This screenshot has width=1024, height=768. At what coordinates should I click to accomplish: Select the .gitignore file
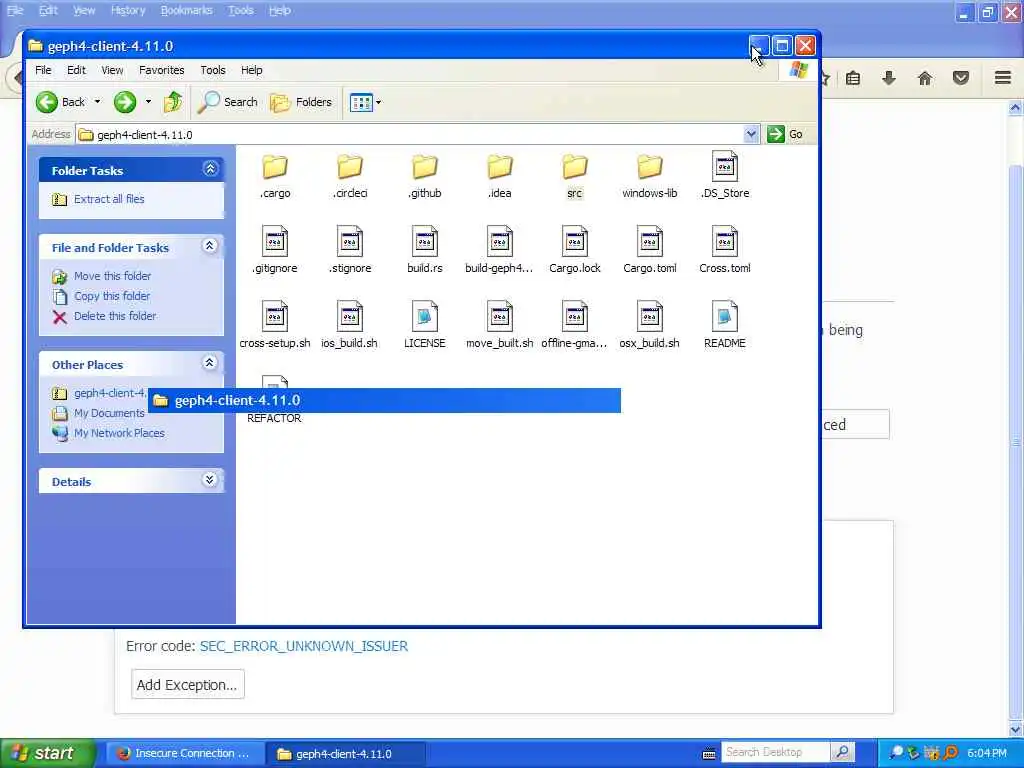(275, 250)
